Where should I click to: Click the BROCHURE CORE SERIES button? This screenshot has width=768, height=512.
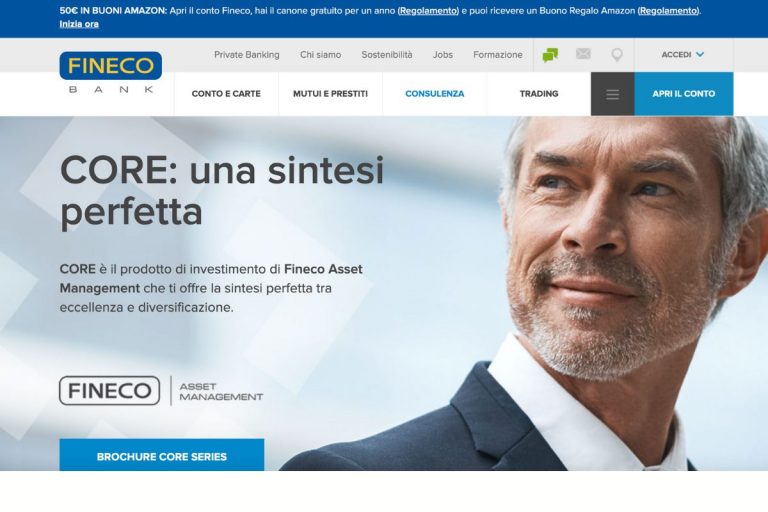pyautogui.click(x=162, y=455)
